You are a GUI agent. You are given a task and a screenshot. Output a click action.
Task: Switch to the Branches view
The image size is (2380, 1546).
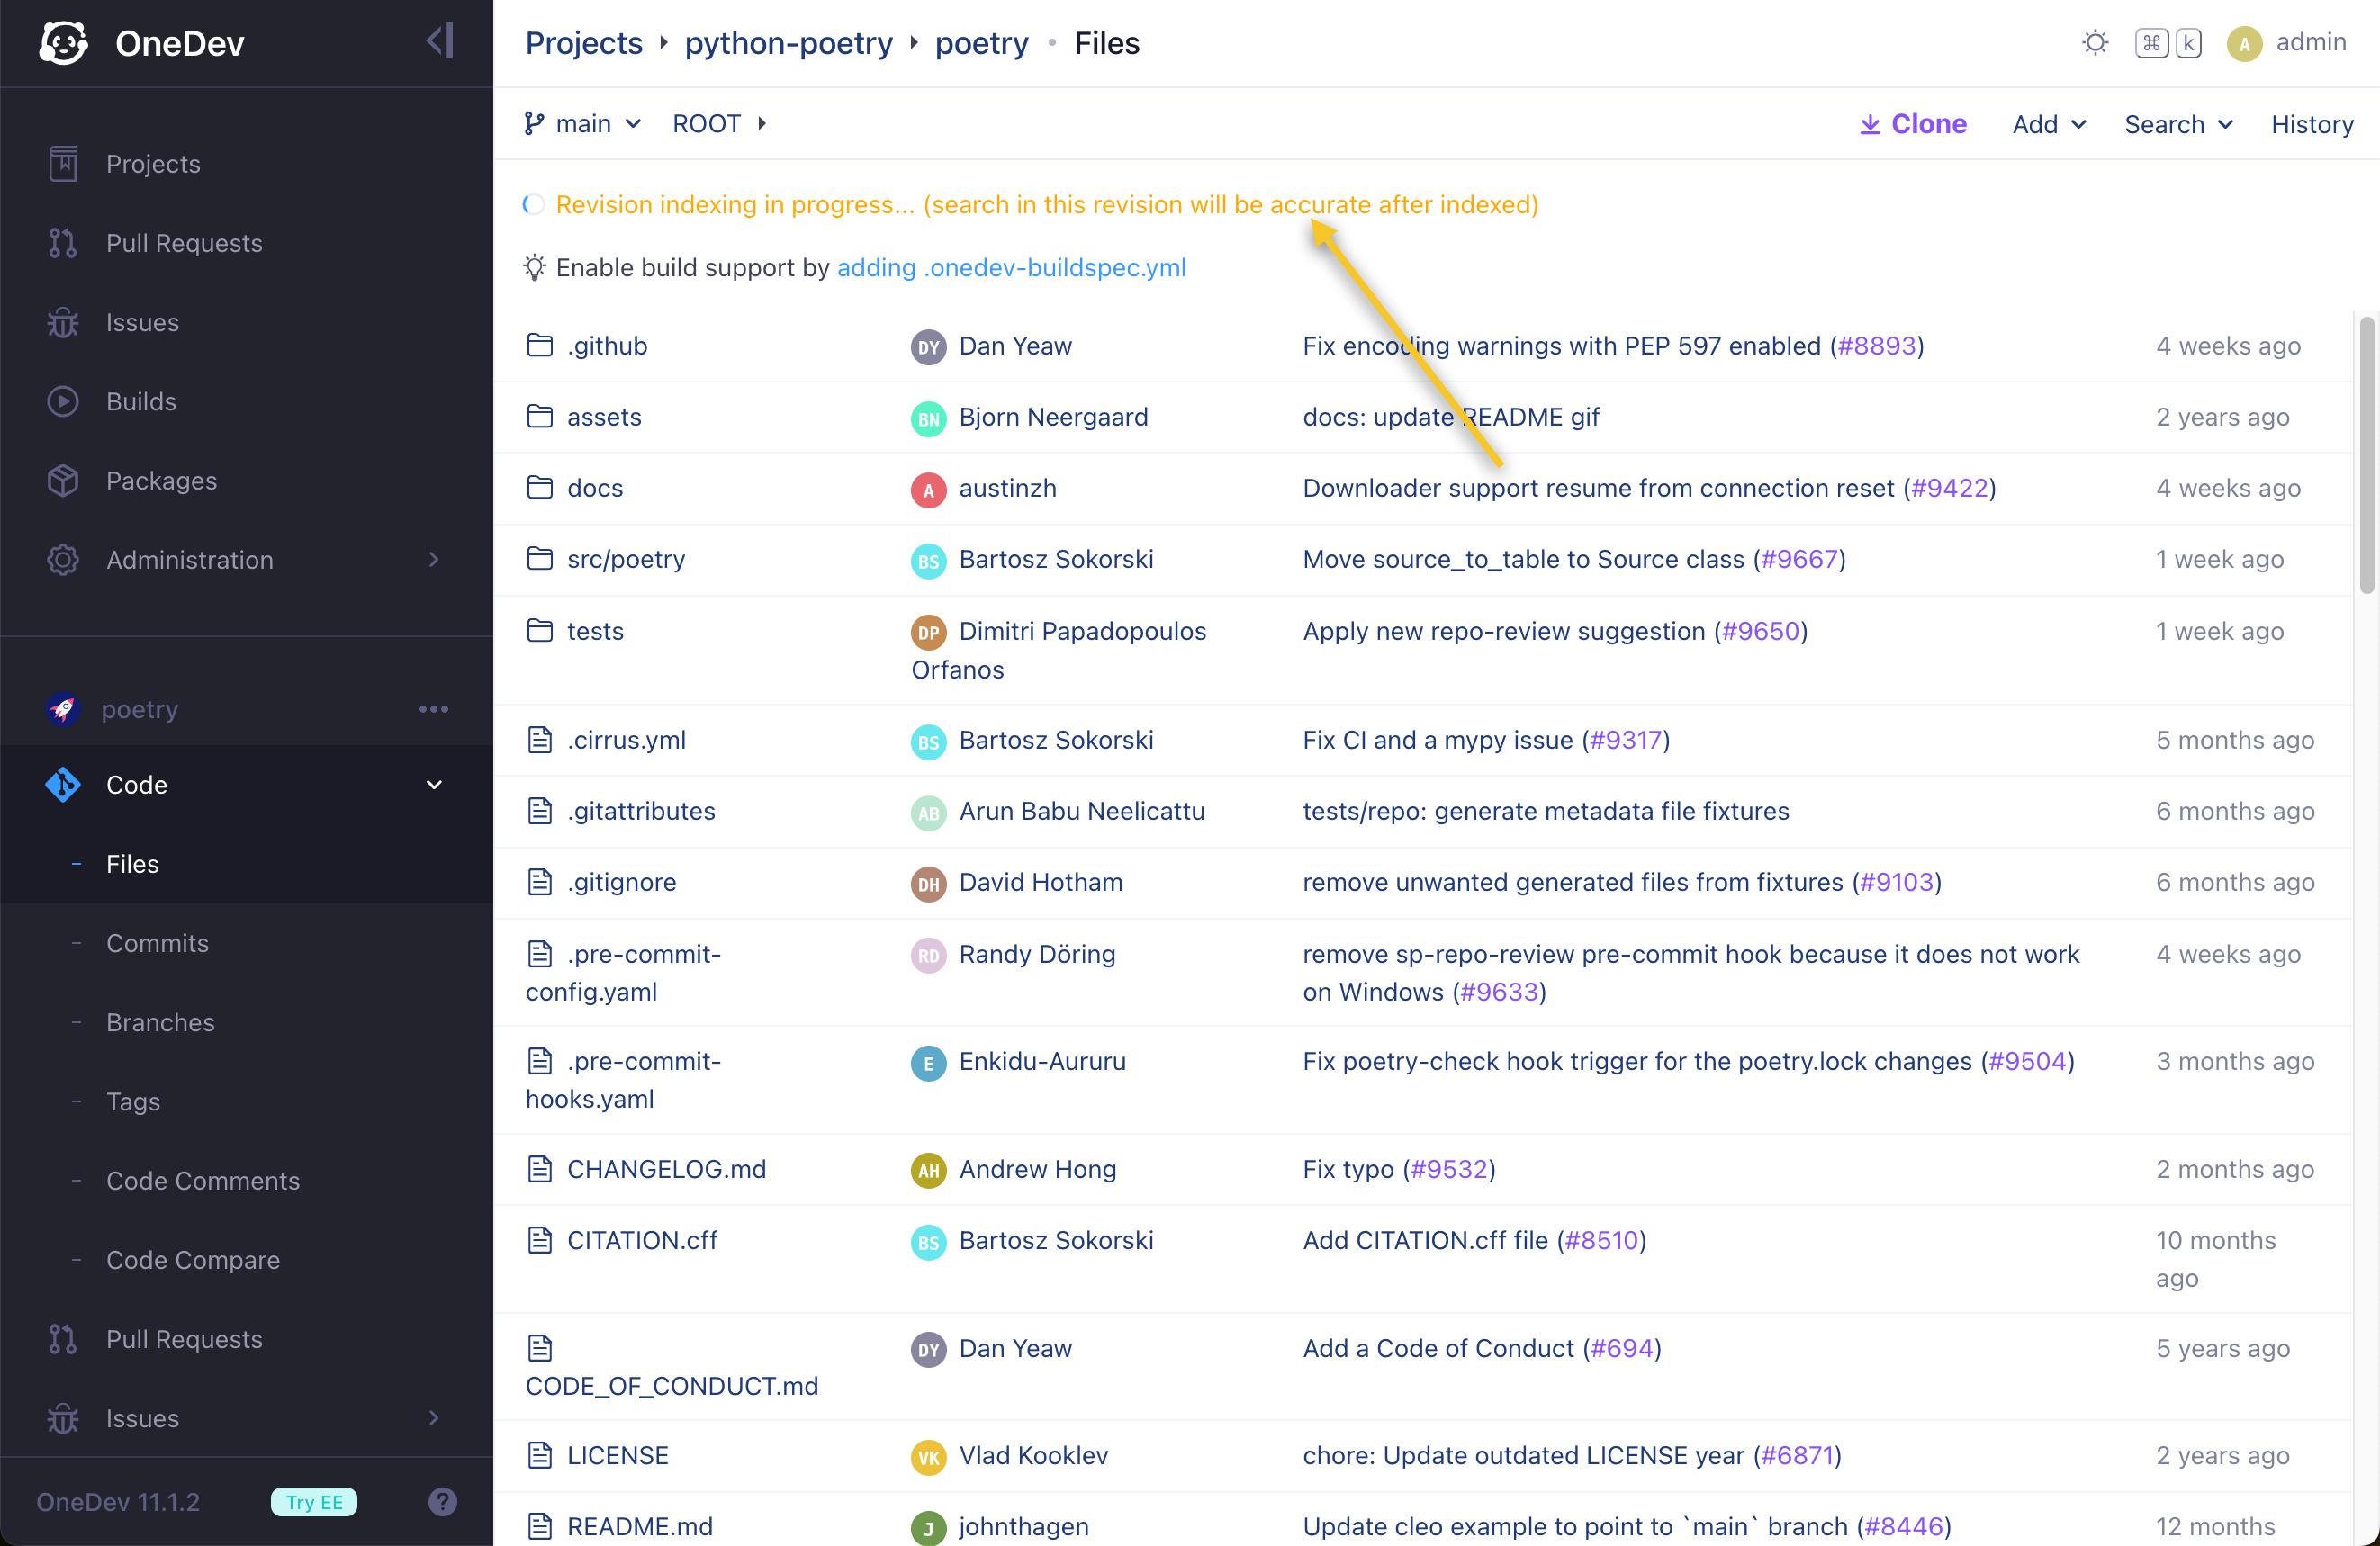click(160, 1022)
